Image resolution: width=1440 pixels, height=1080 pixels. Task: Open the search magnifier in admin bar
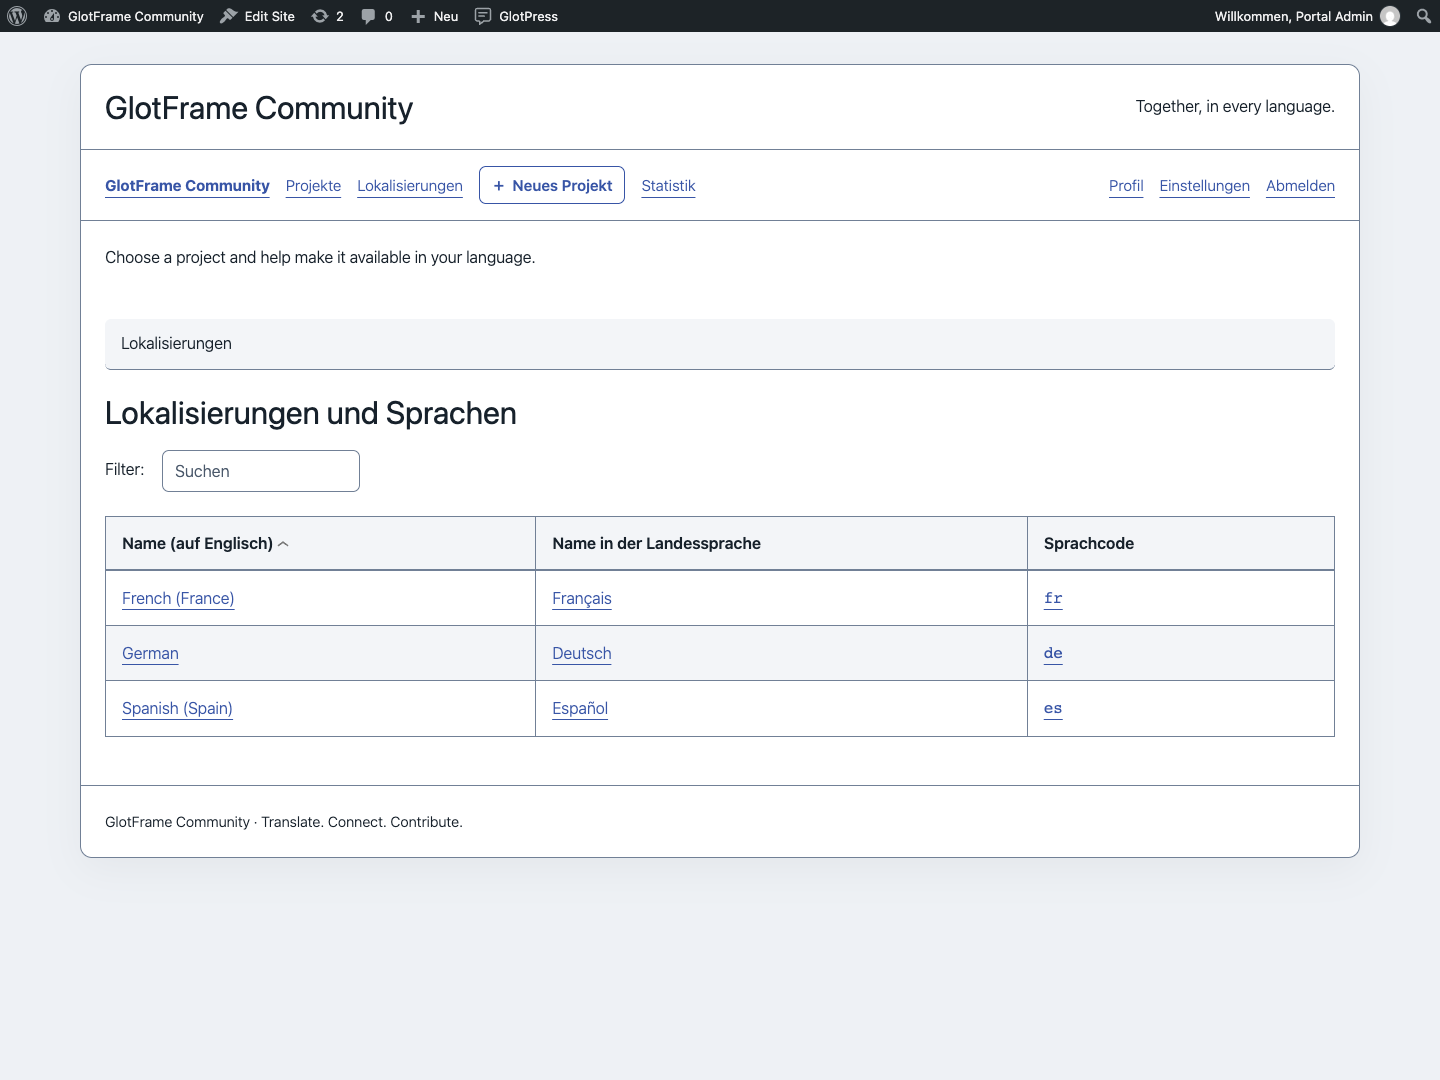coord(1424,16)
